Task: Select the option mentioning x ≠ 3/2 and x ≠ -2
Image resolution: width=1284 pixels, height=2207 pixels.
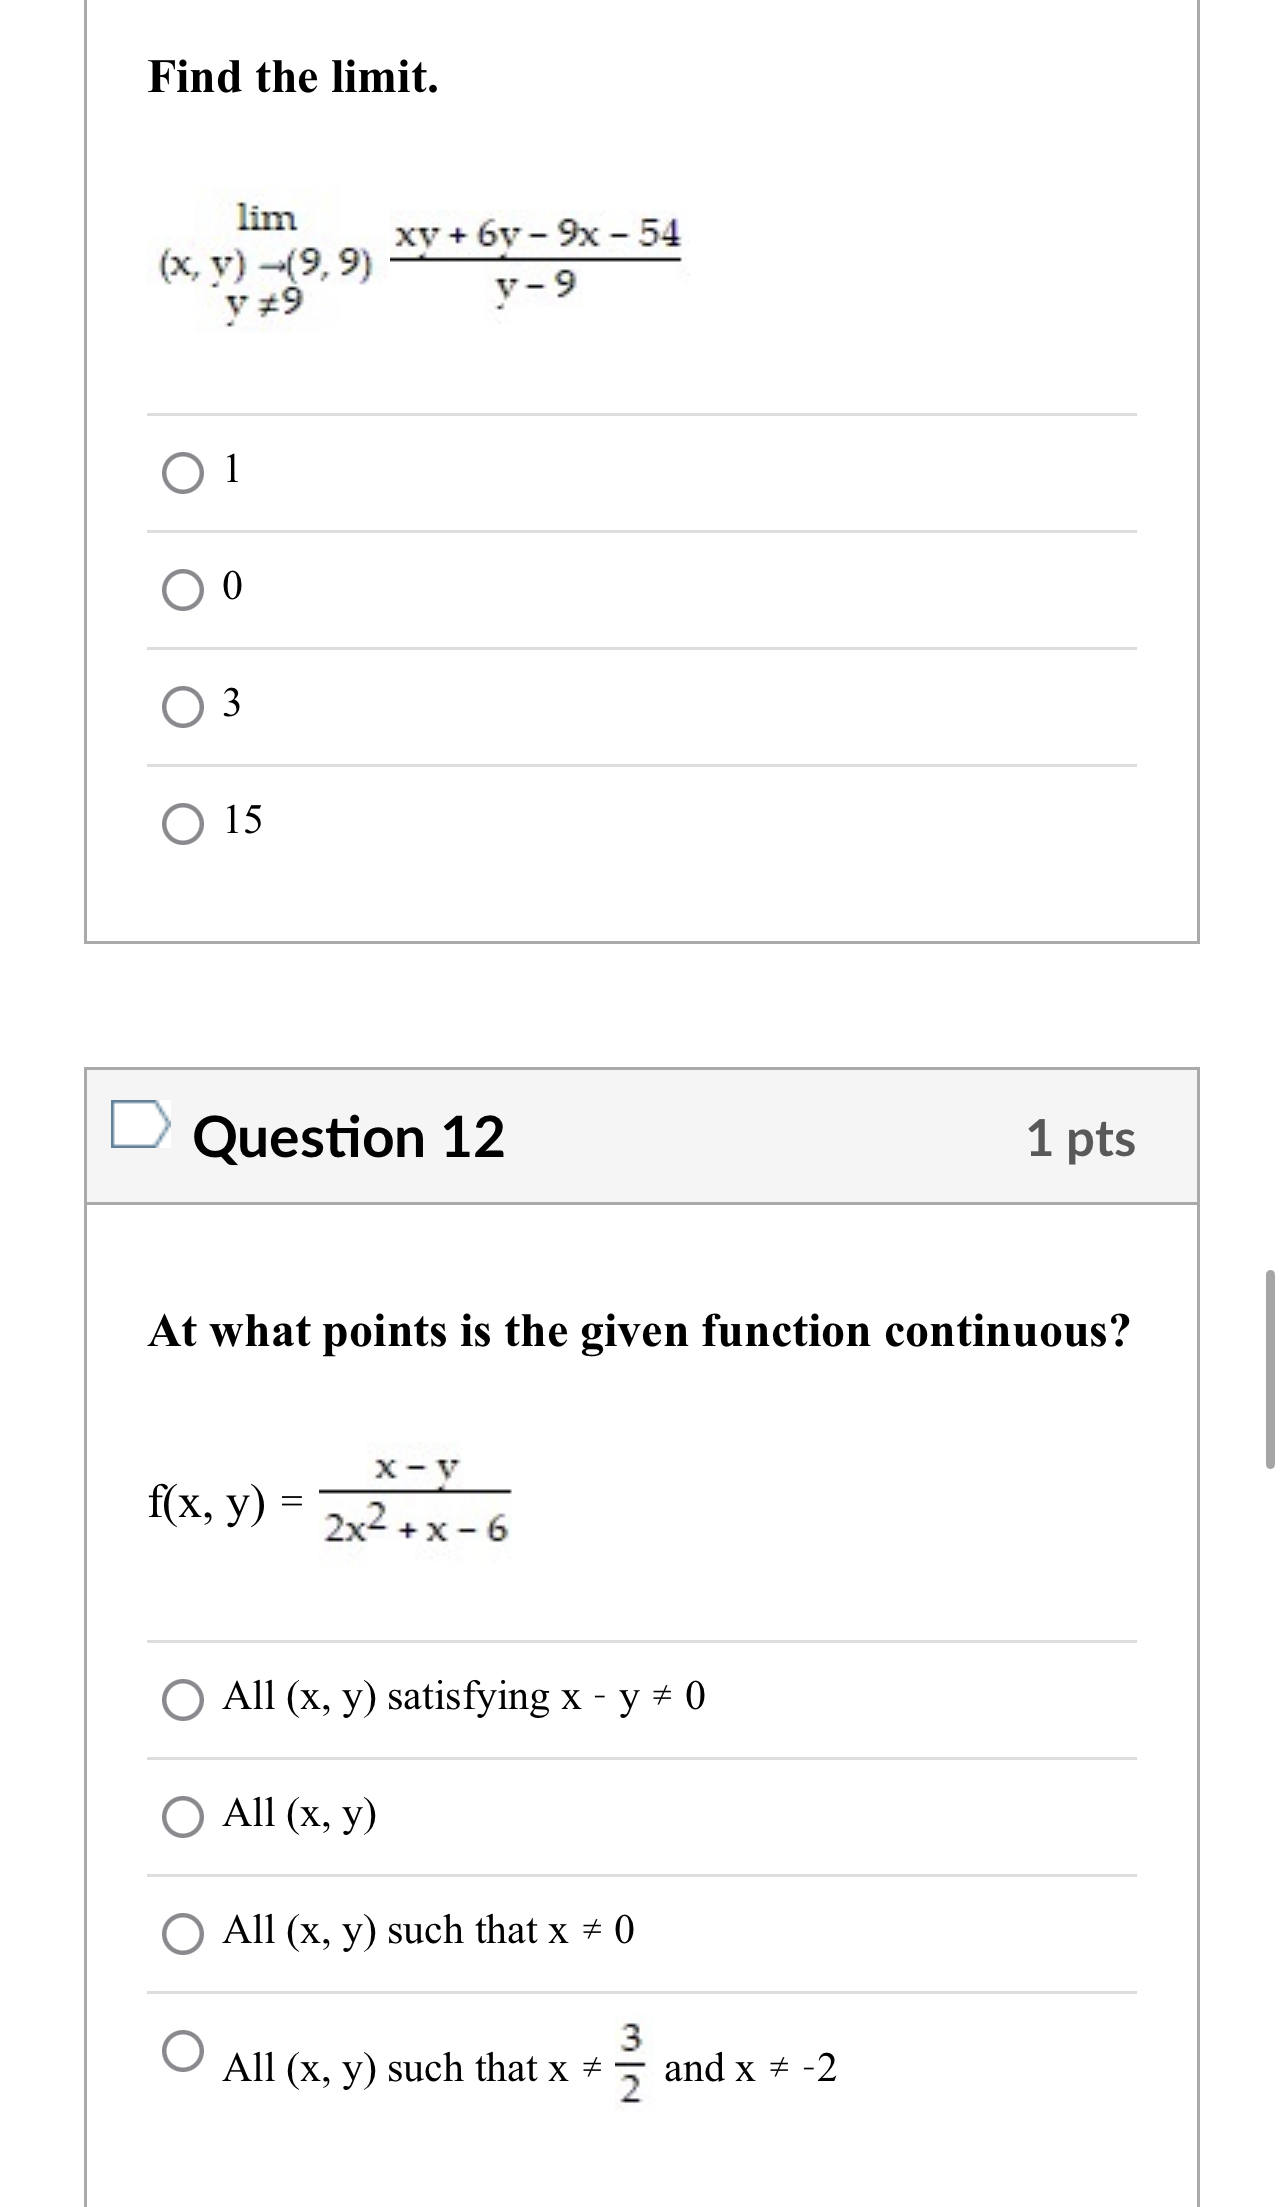Action: click(530, 2067)
